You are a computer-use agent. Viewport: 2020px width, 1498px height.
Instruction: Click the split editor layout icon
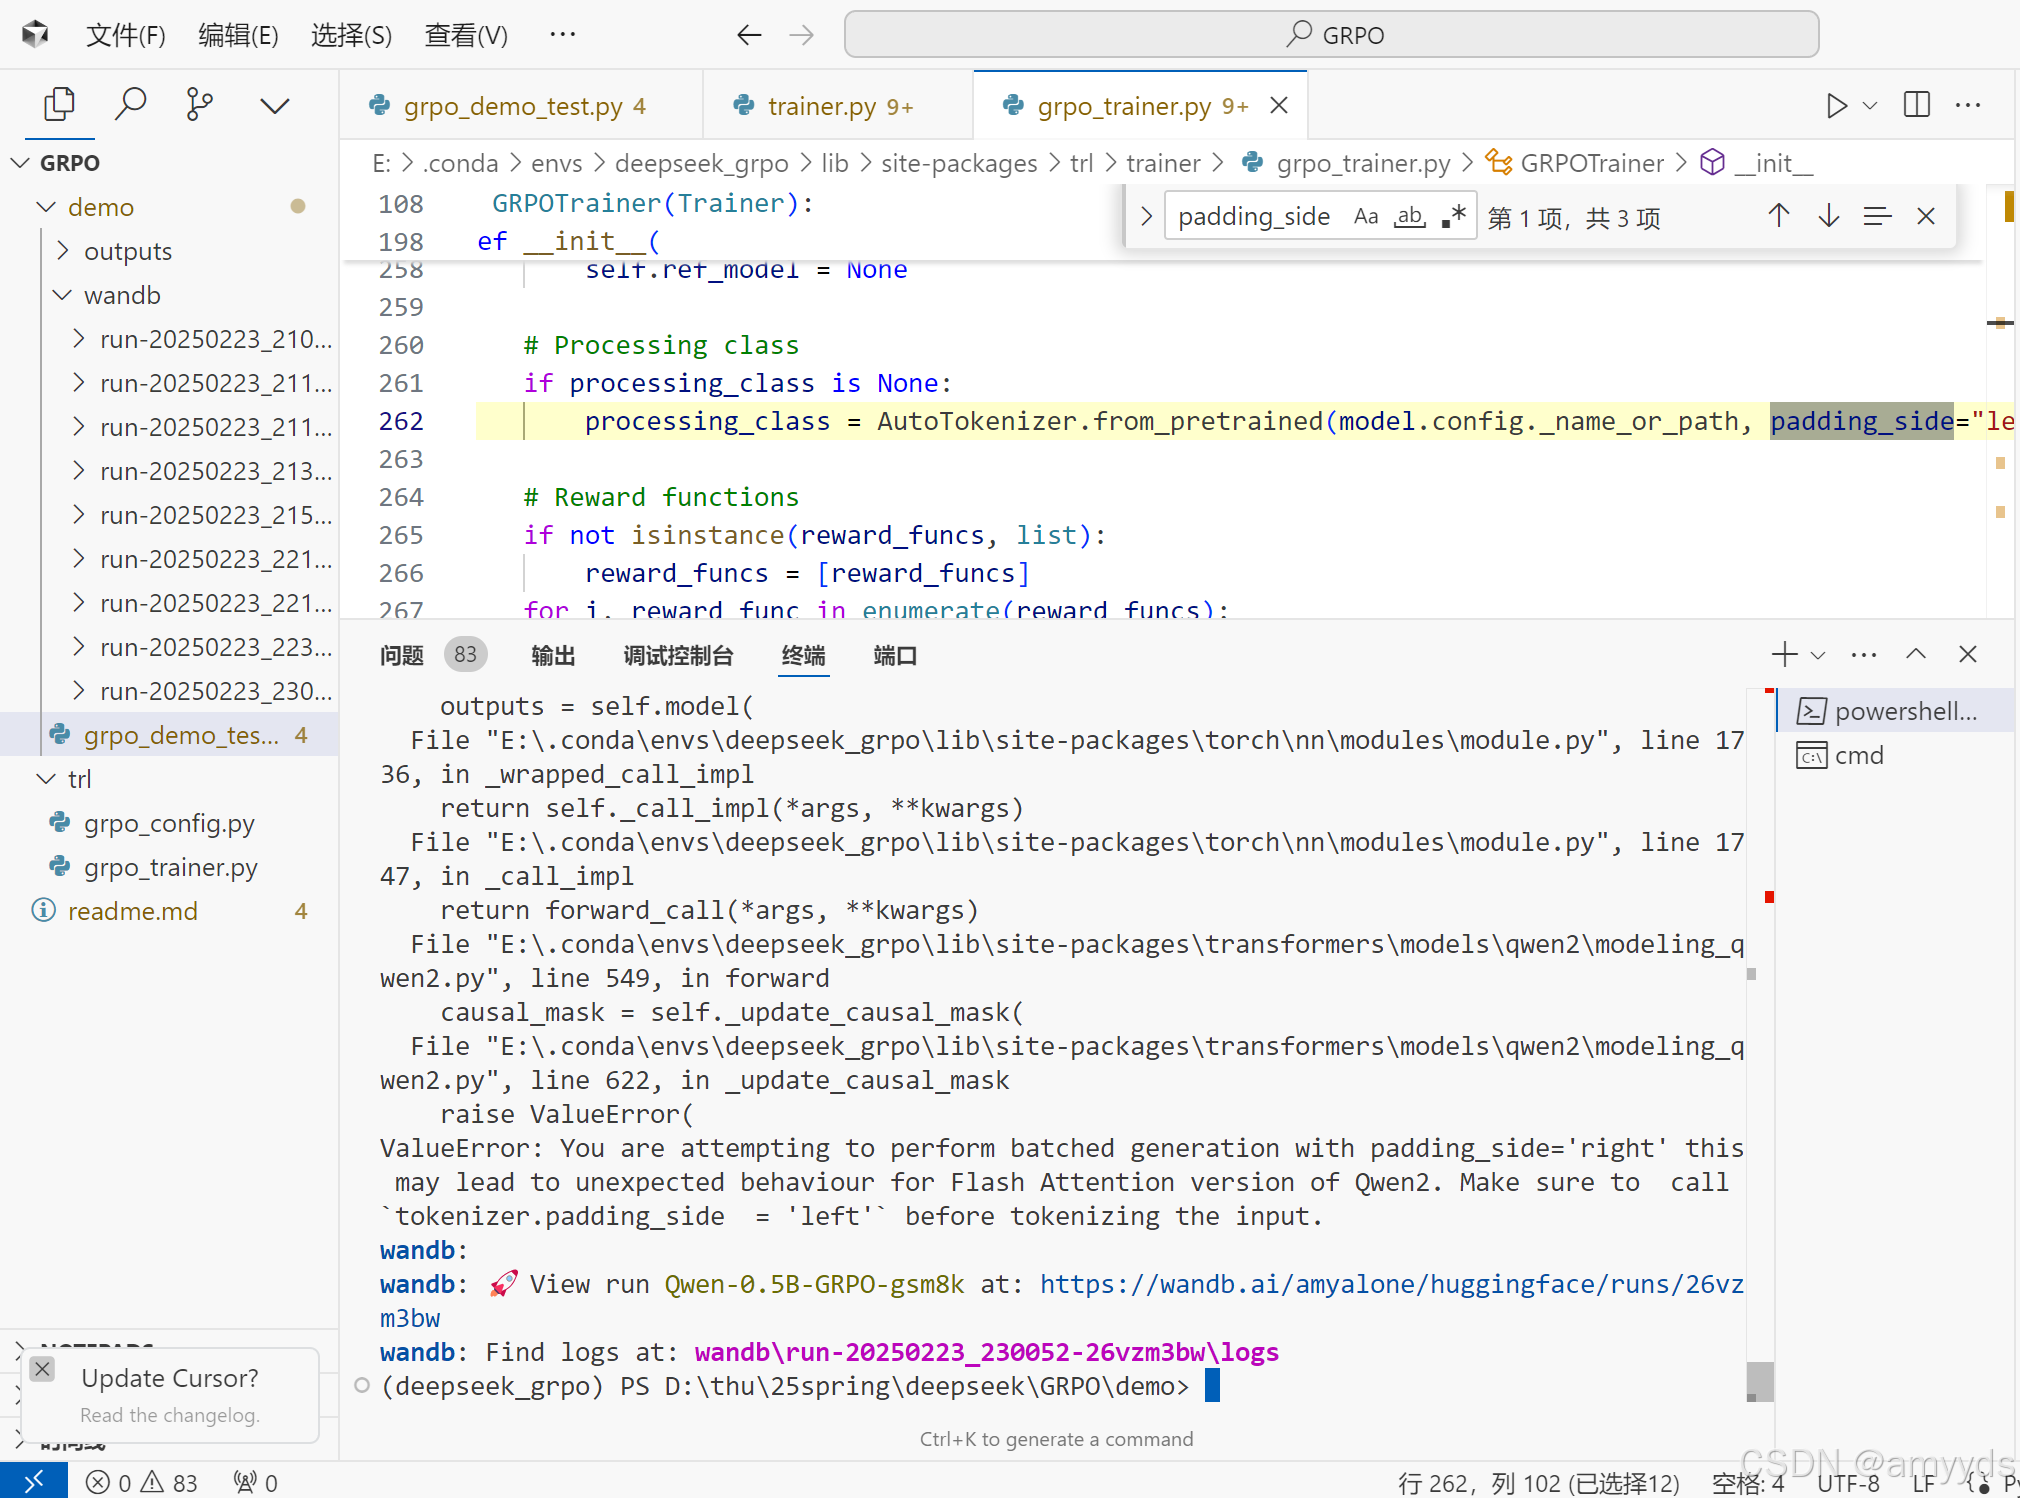(1916, 105)
